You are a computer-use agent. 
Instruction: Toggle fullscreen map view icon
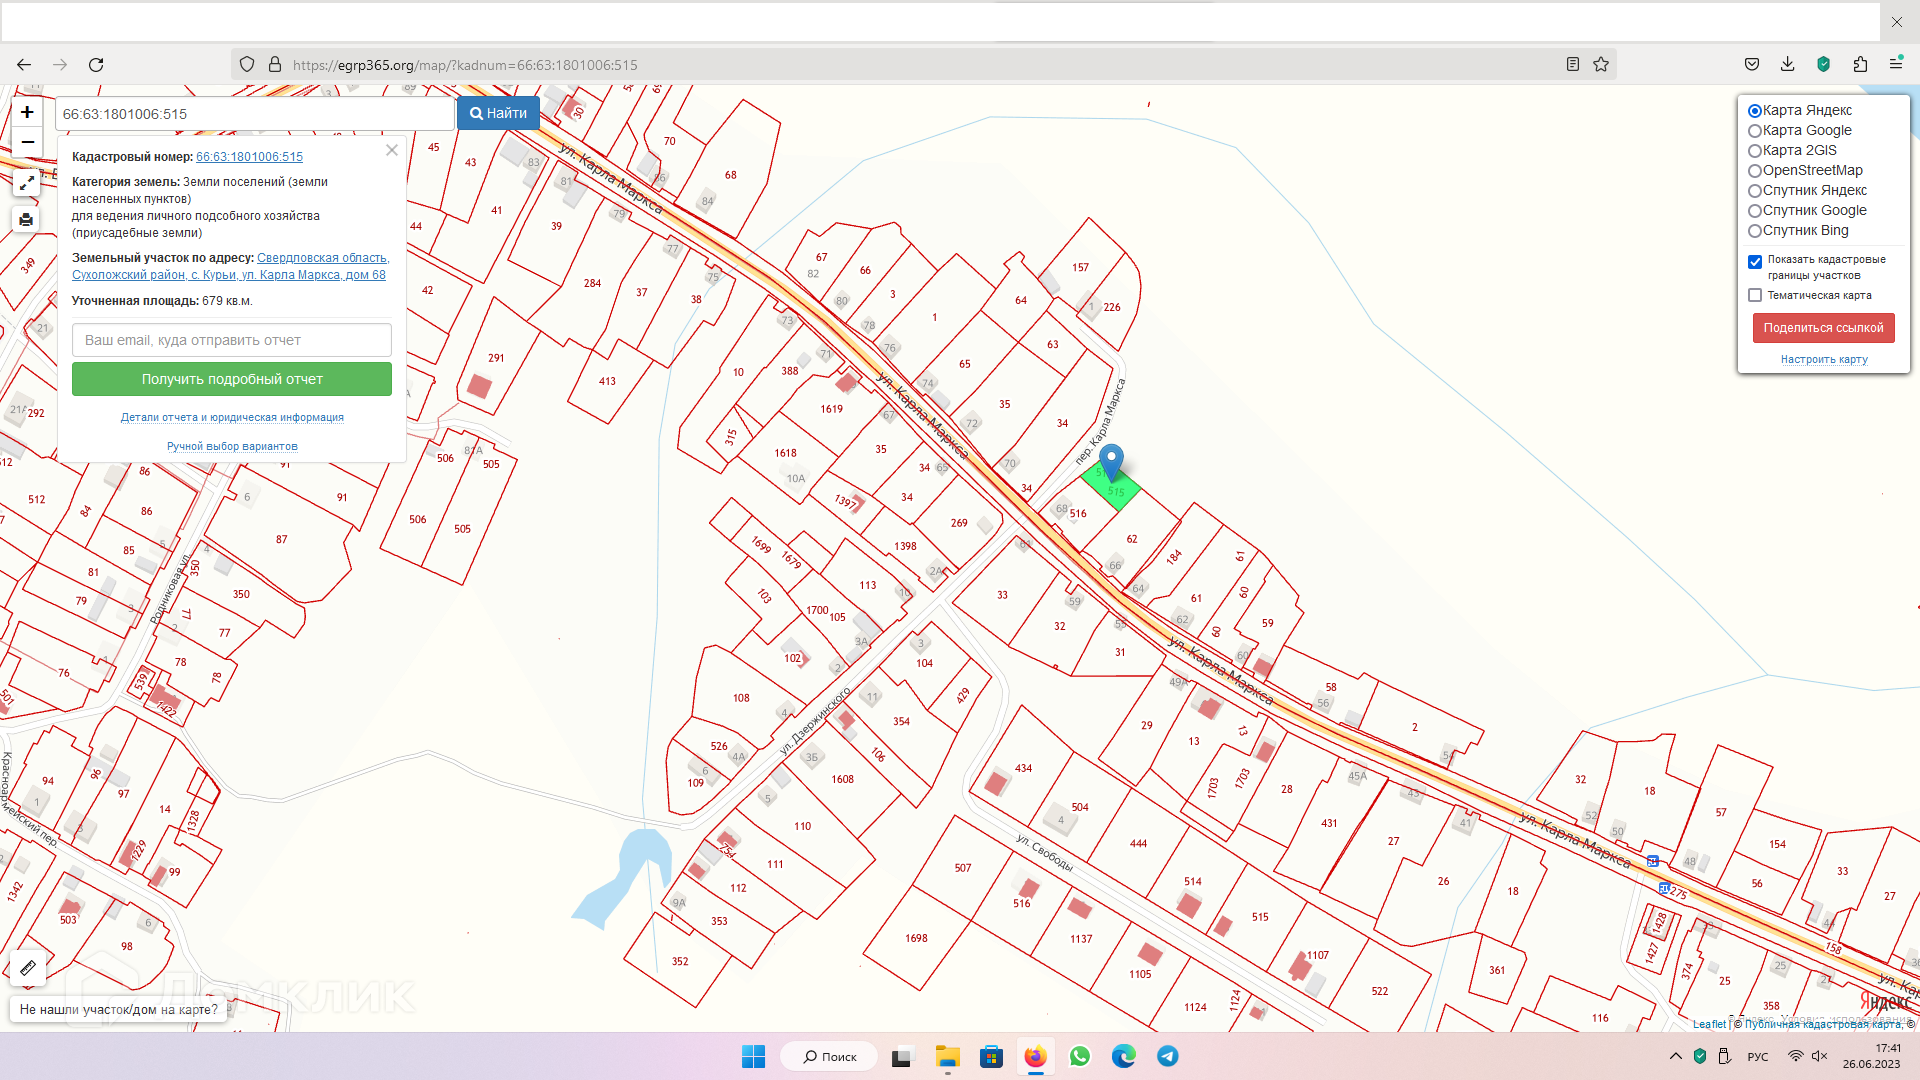coord(27,183)
